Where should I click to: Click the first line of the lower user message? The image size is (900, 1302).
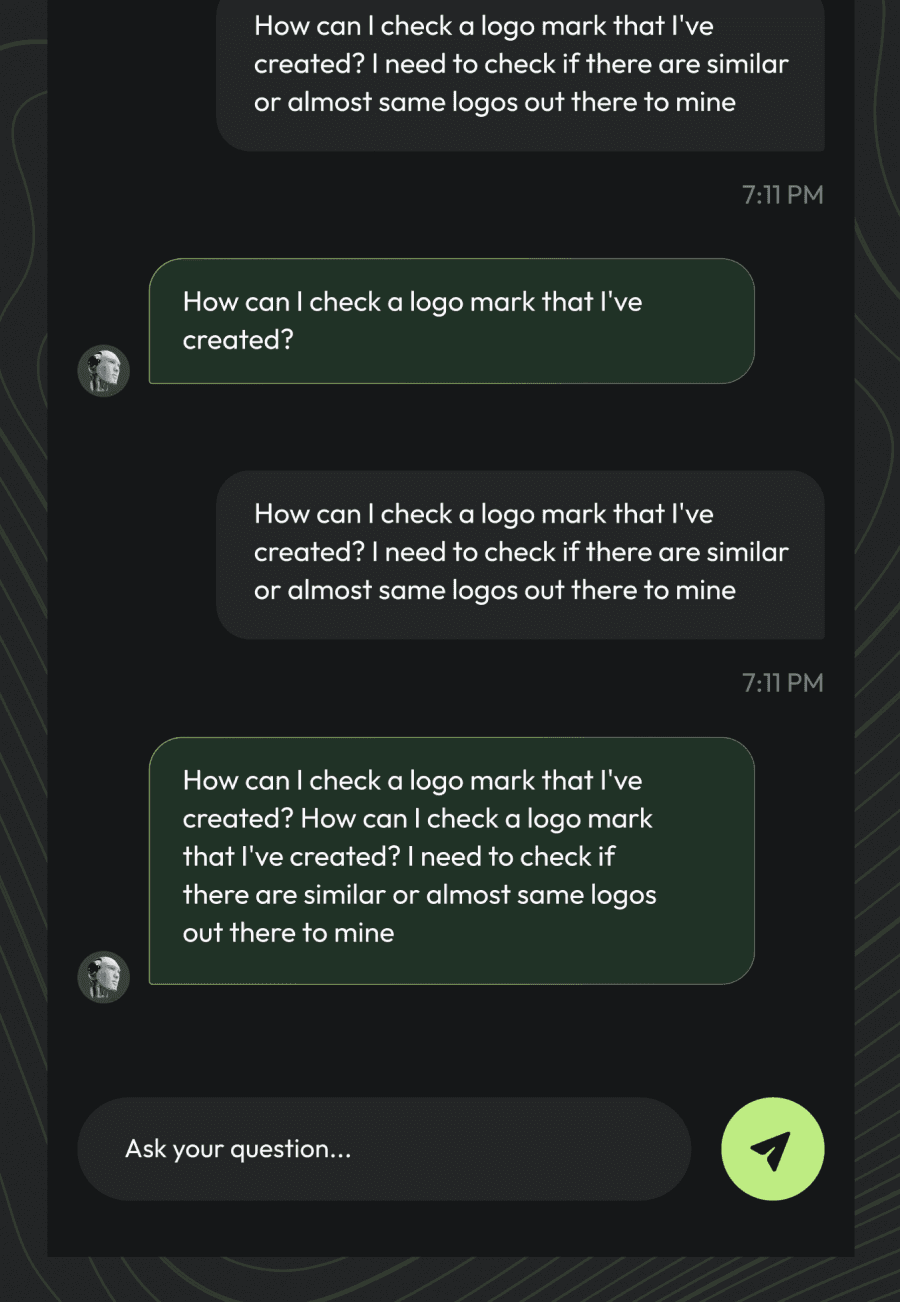(483, 514)
